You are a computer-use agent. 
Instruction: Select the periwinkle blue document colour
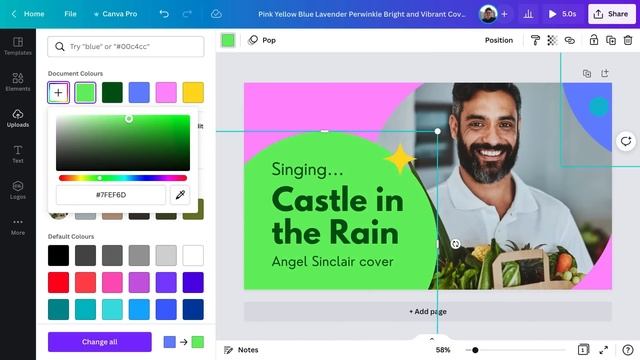[139, 93]
